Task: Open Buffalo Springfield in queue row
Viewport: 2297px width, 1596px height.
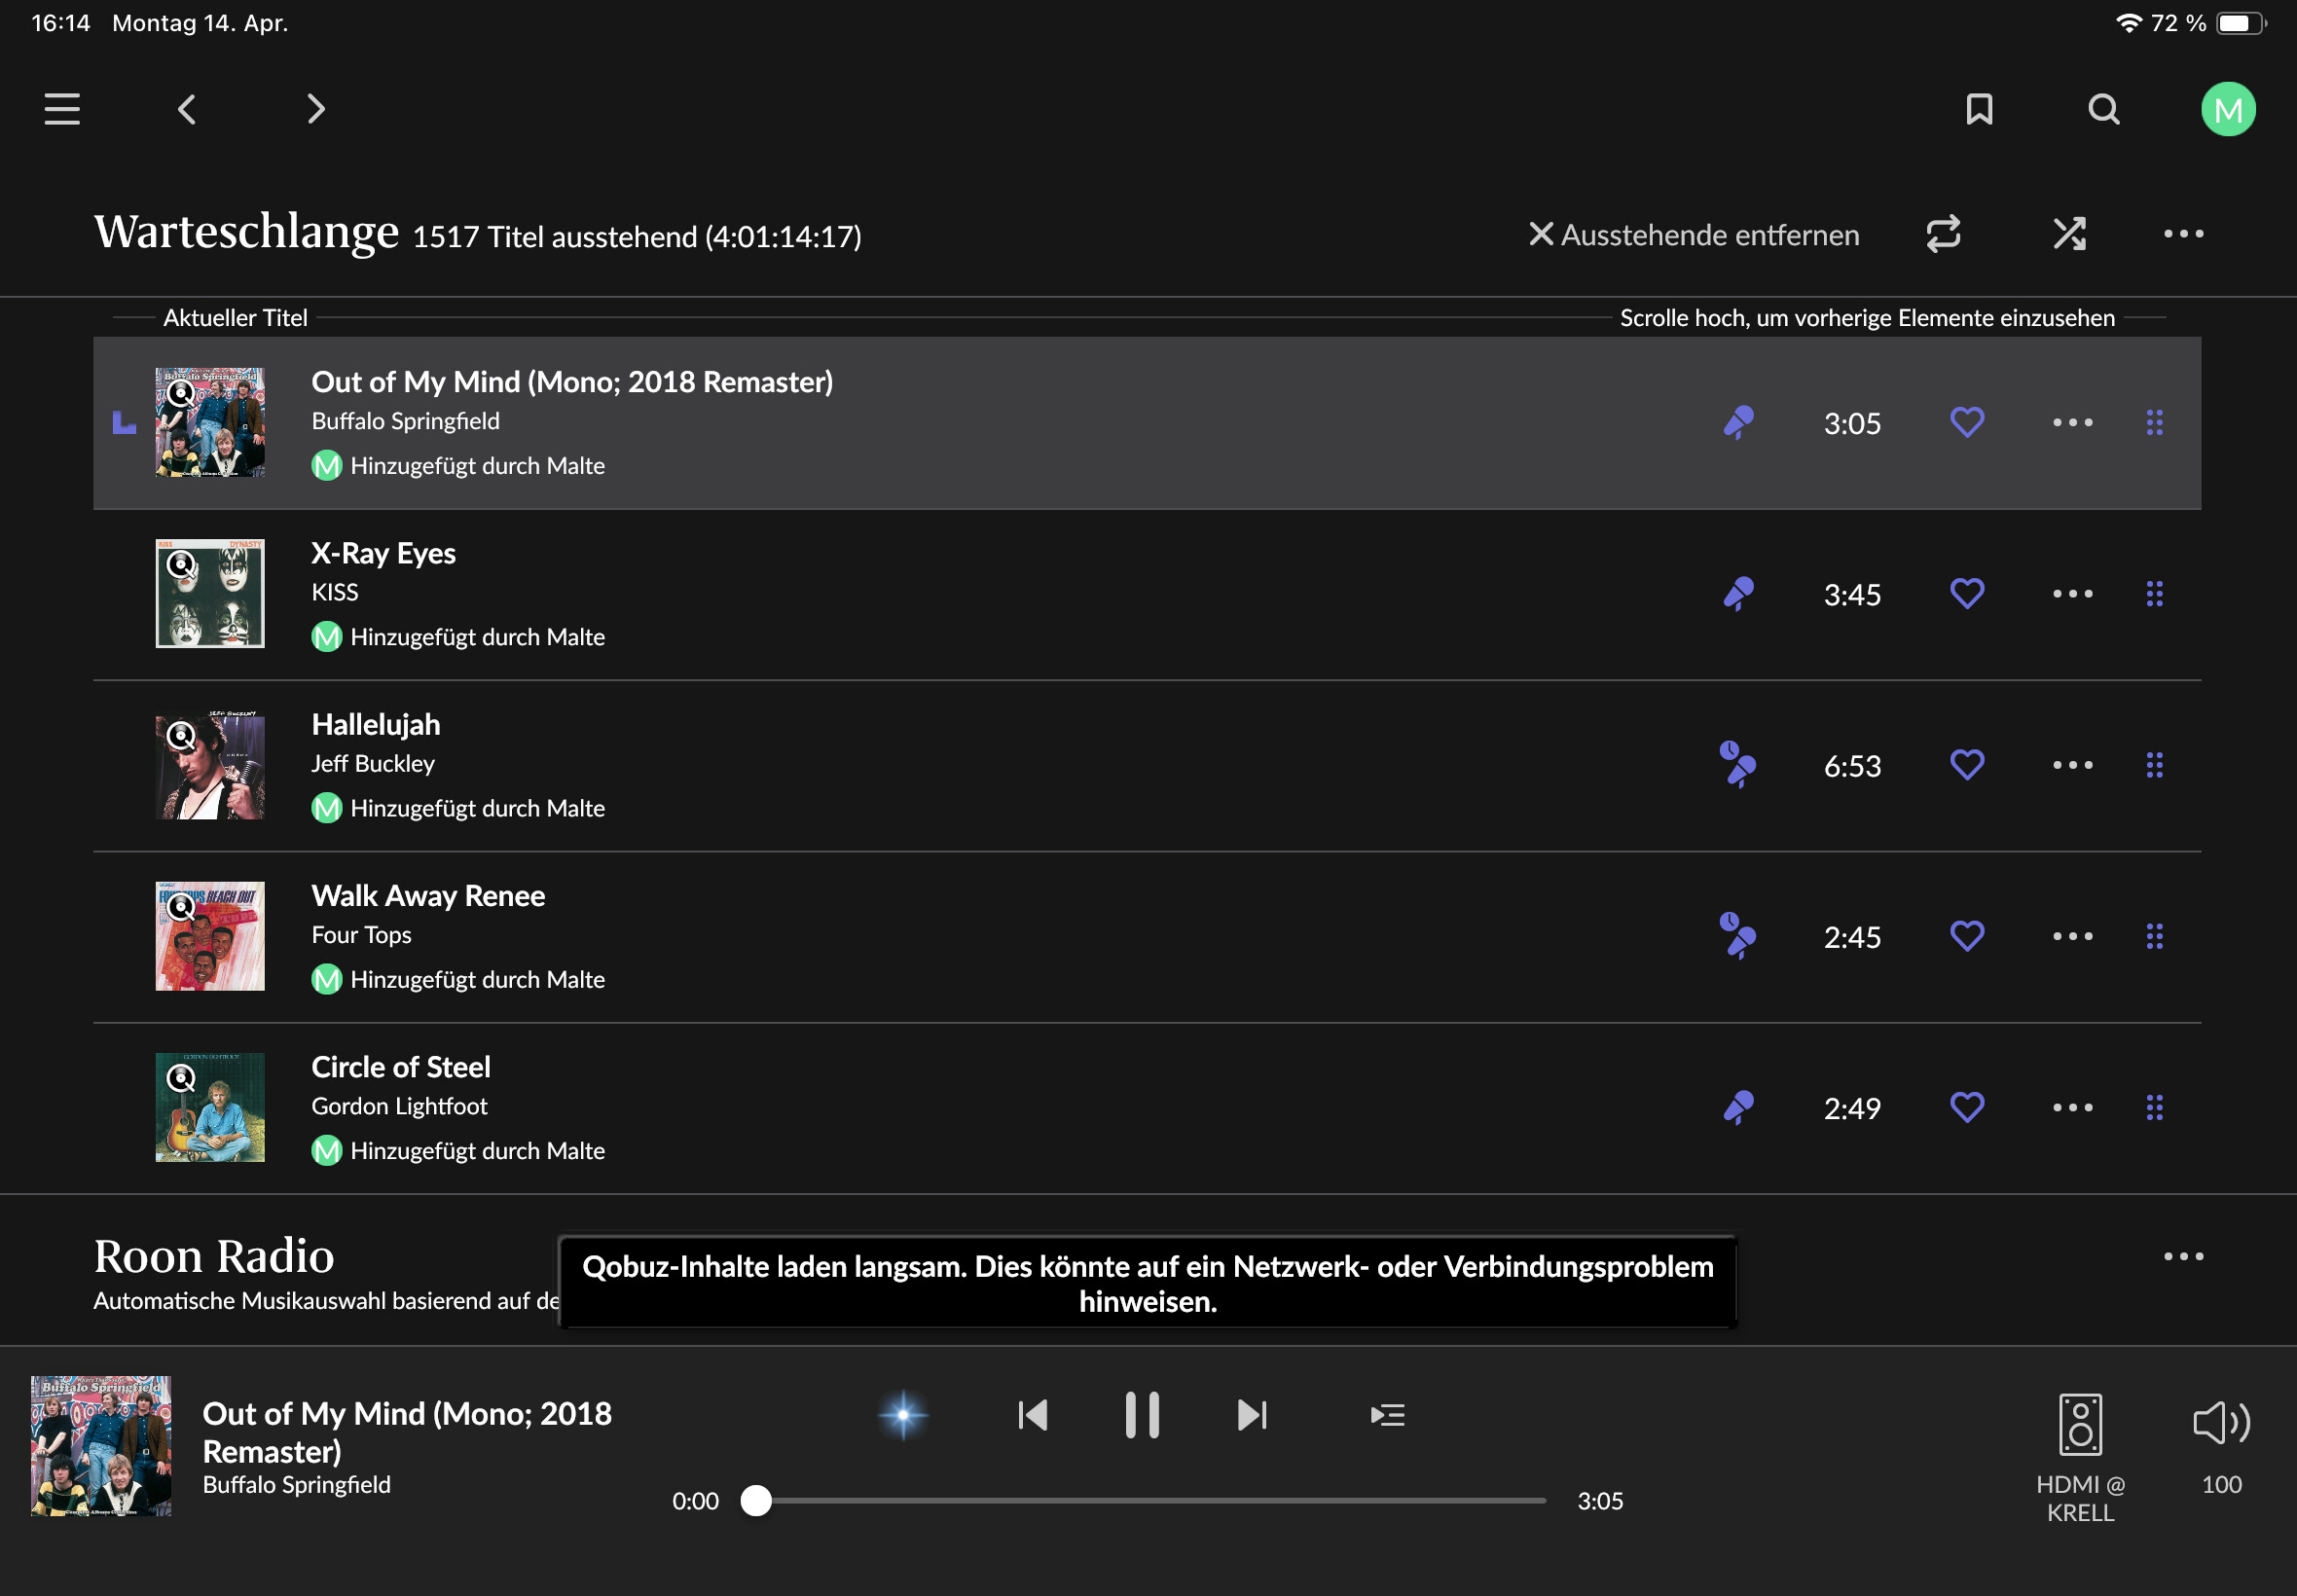Action: (x=405, y=421)
